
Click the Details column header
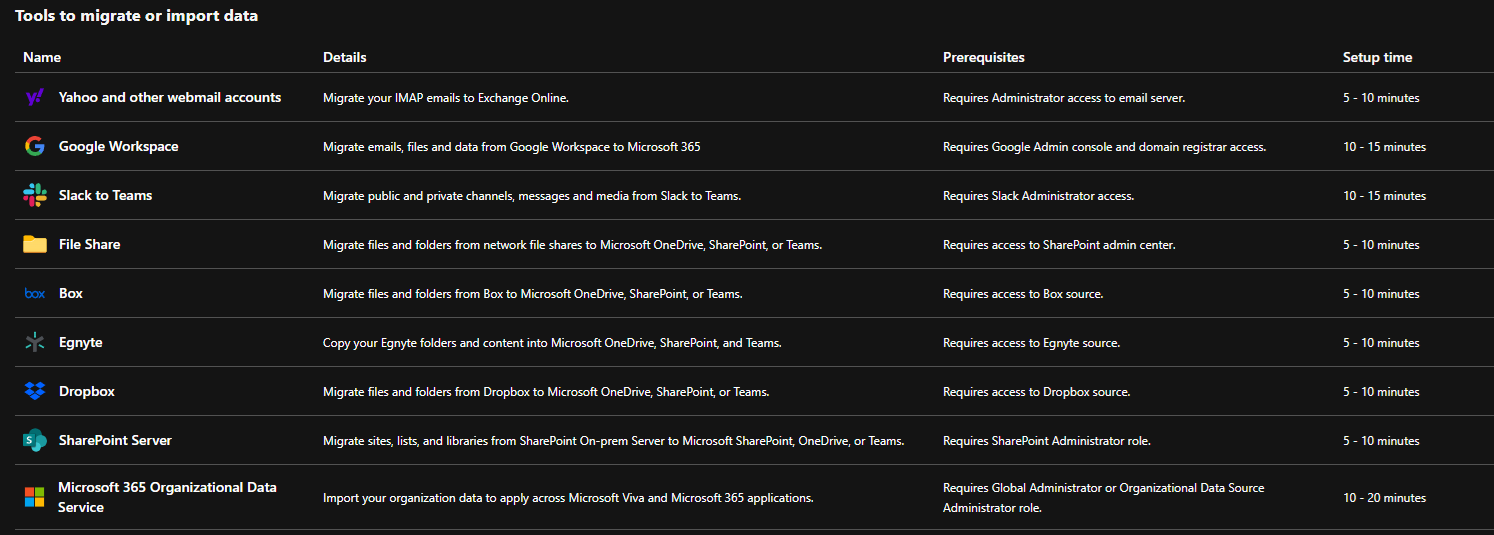point(344,57)
